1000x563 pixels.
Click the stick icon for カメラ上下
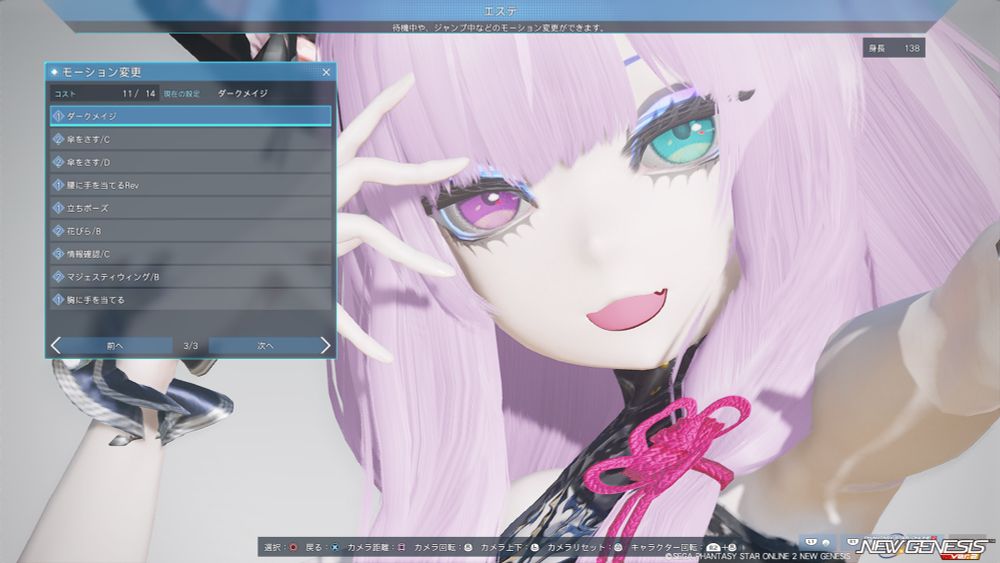(x=535, y=547)
